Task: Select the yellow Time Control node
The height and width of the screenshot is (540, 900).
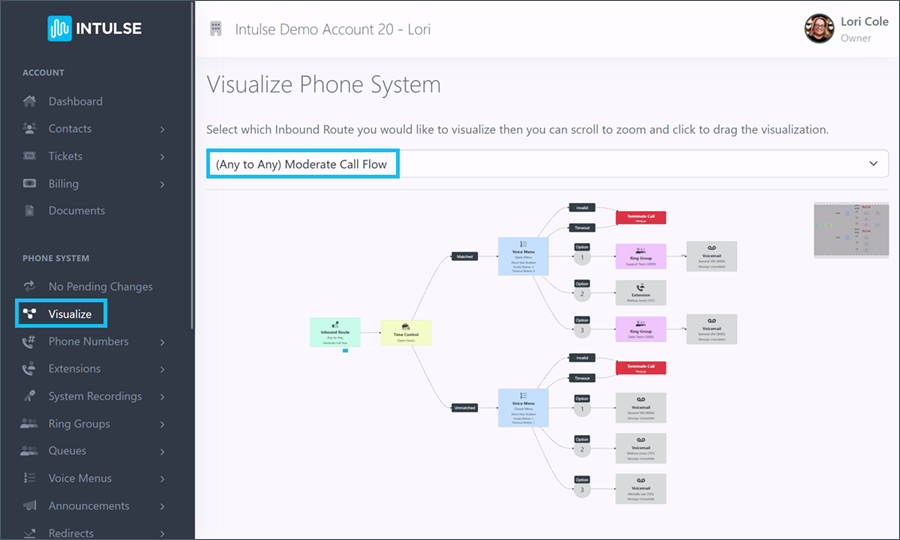Action: click(x=406, y=333)
